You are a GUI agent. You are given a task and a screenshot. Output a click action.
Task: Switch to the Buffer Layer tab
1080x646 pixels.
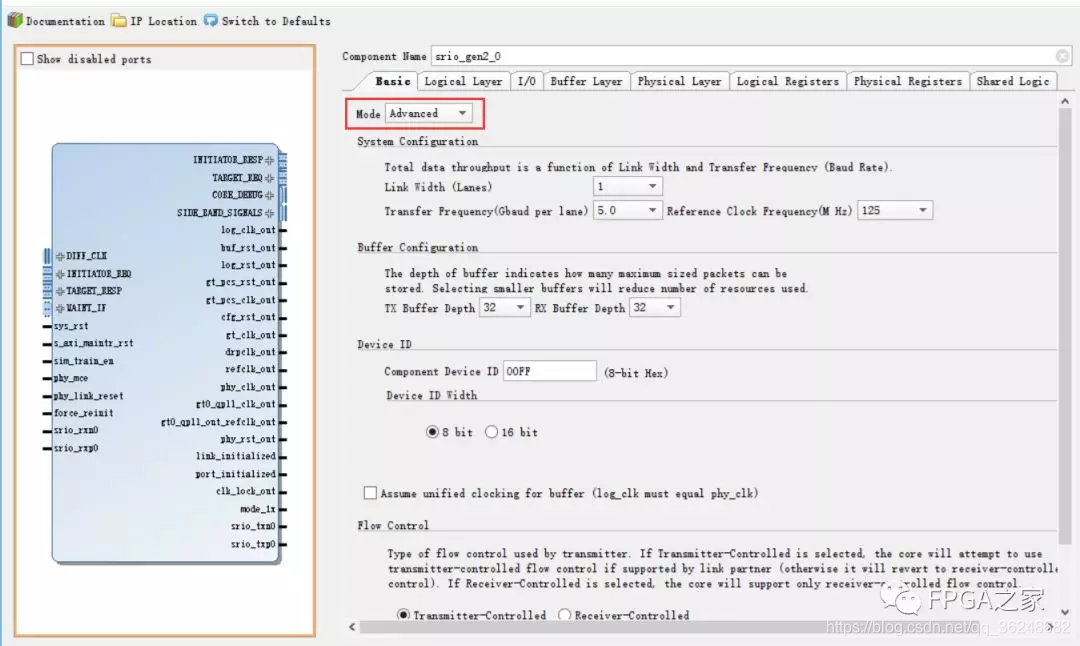586,81
